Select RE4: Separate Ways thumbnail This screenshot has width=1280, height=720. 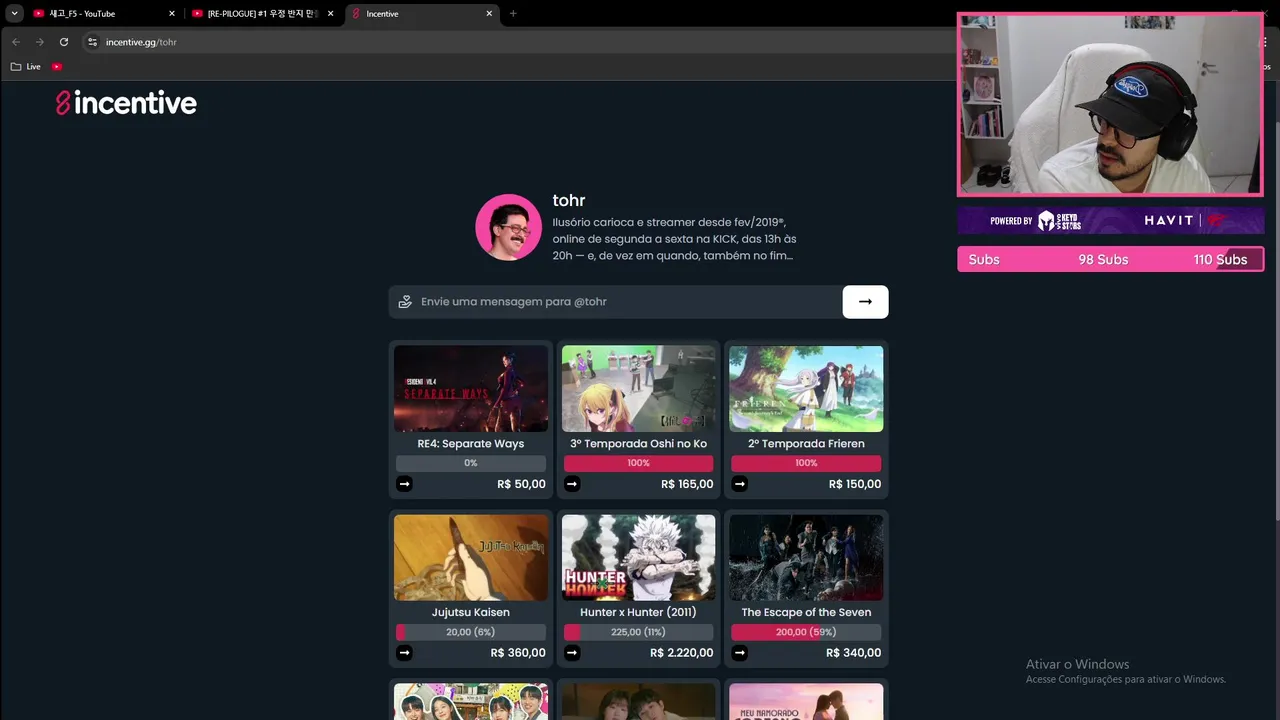(471, 388)
